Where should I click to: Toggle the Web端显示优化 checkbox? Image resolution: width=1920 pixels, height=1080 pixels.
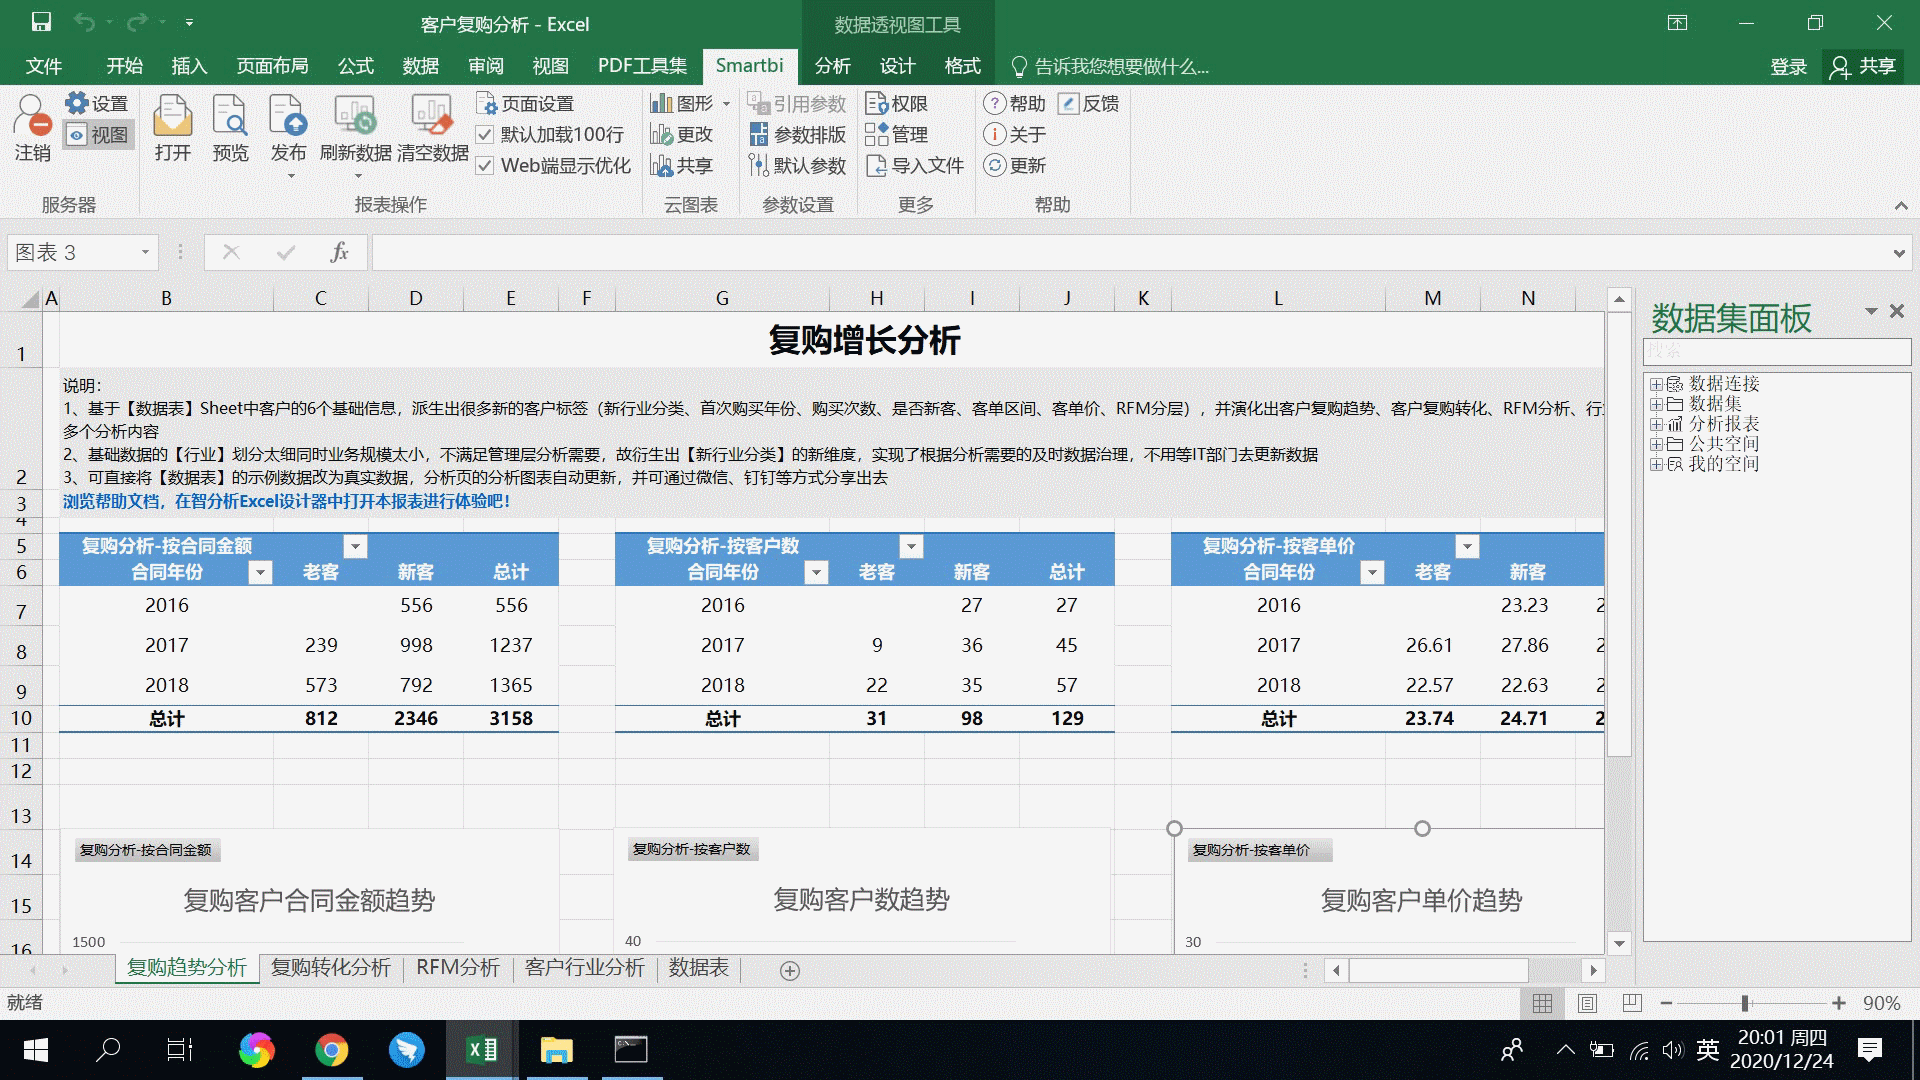pos(487,166)
